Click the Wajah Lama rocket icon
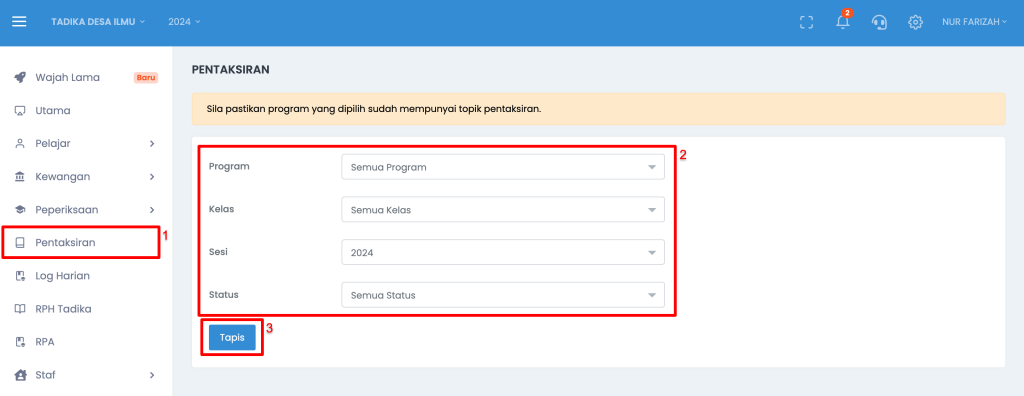 tap(20, 77)
